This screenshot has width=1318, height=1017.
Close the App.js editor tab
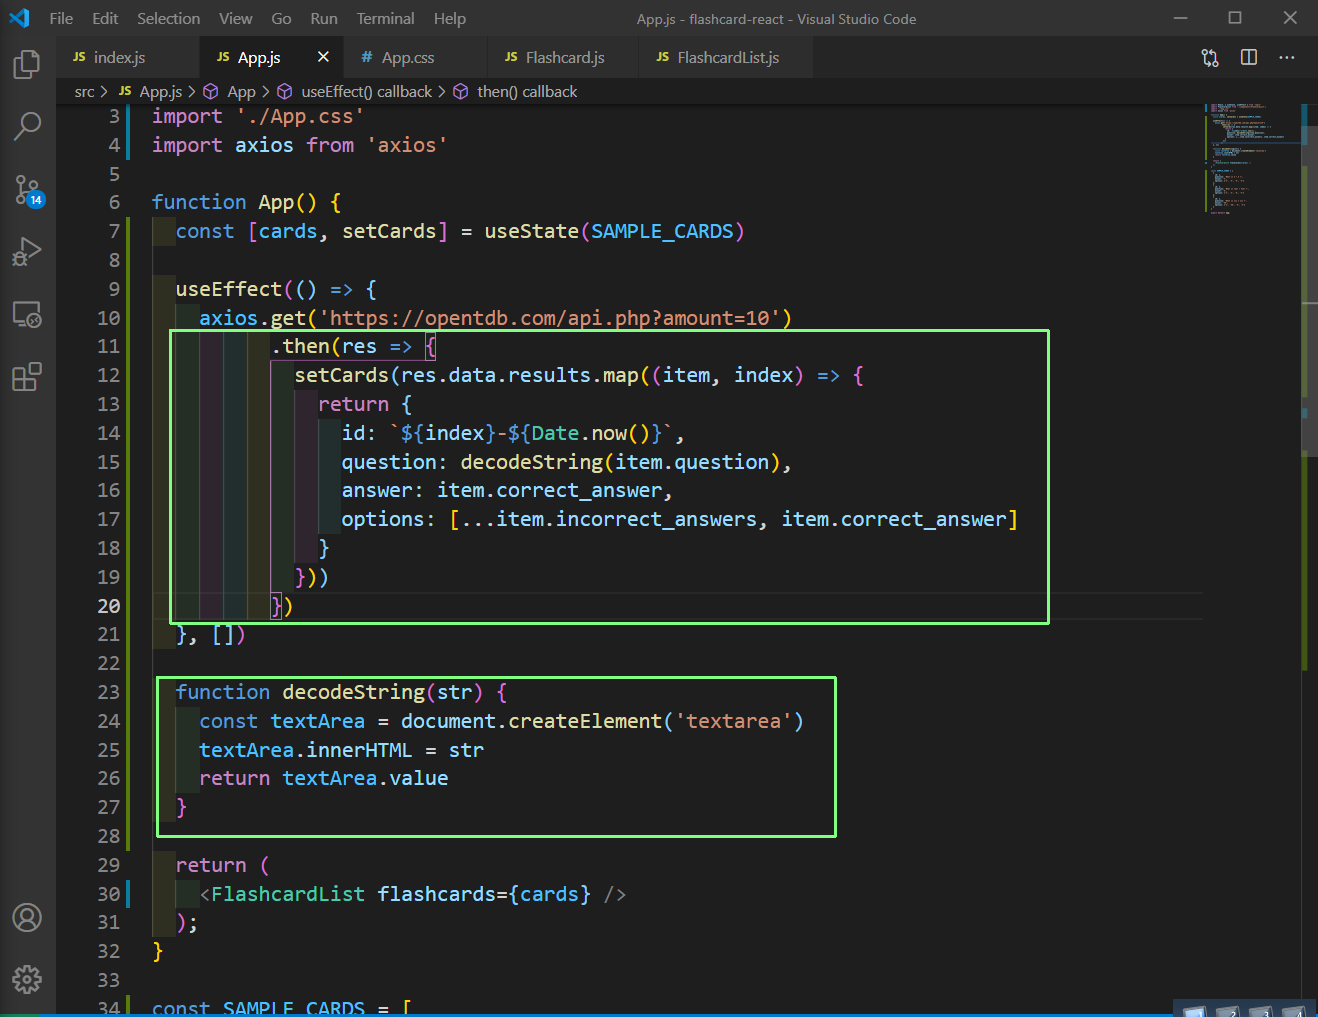(323, 57)
